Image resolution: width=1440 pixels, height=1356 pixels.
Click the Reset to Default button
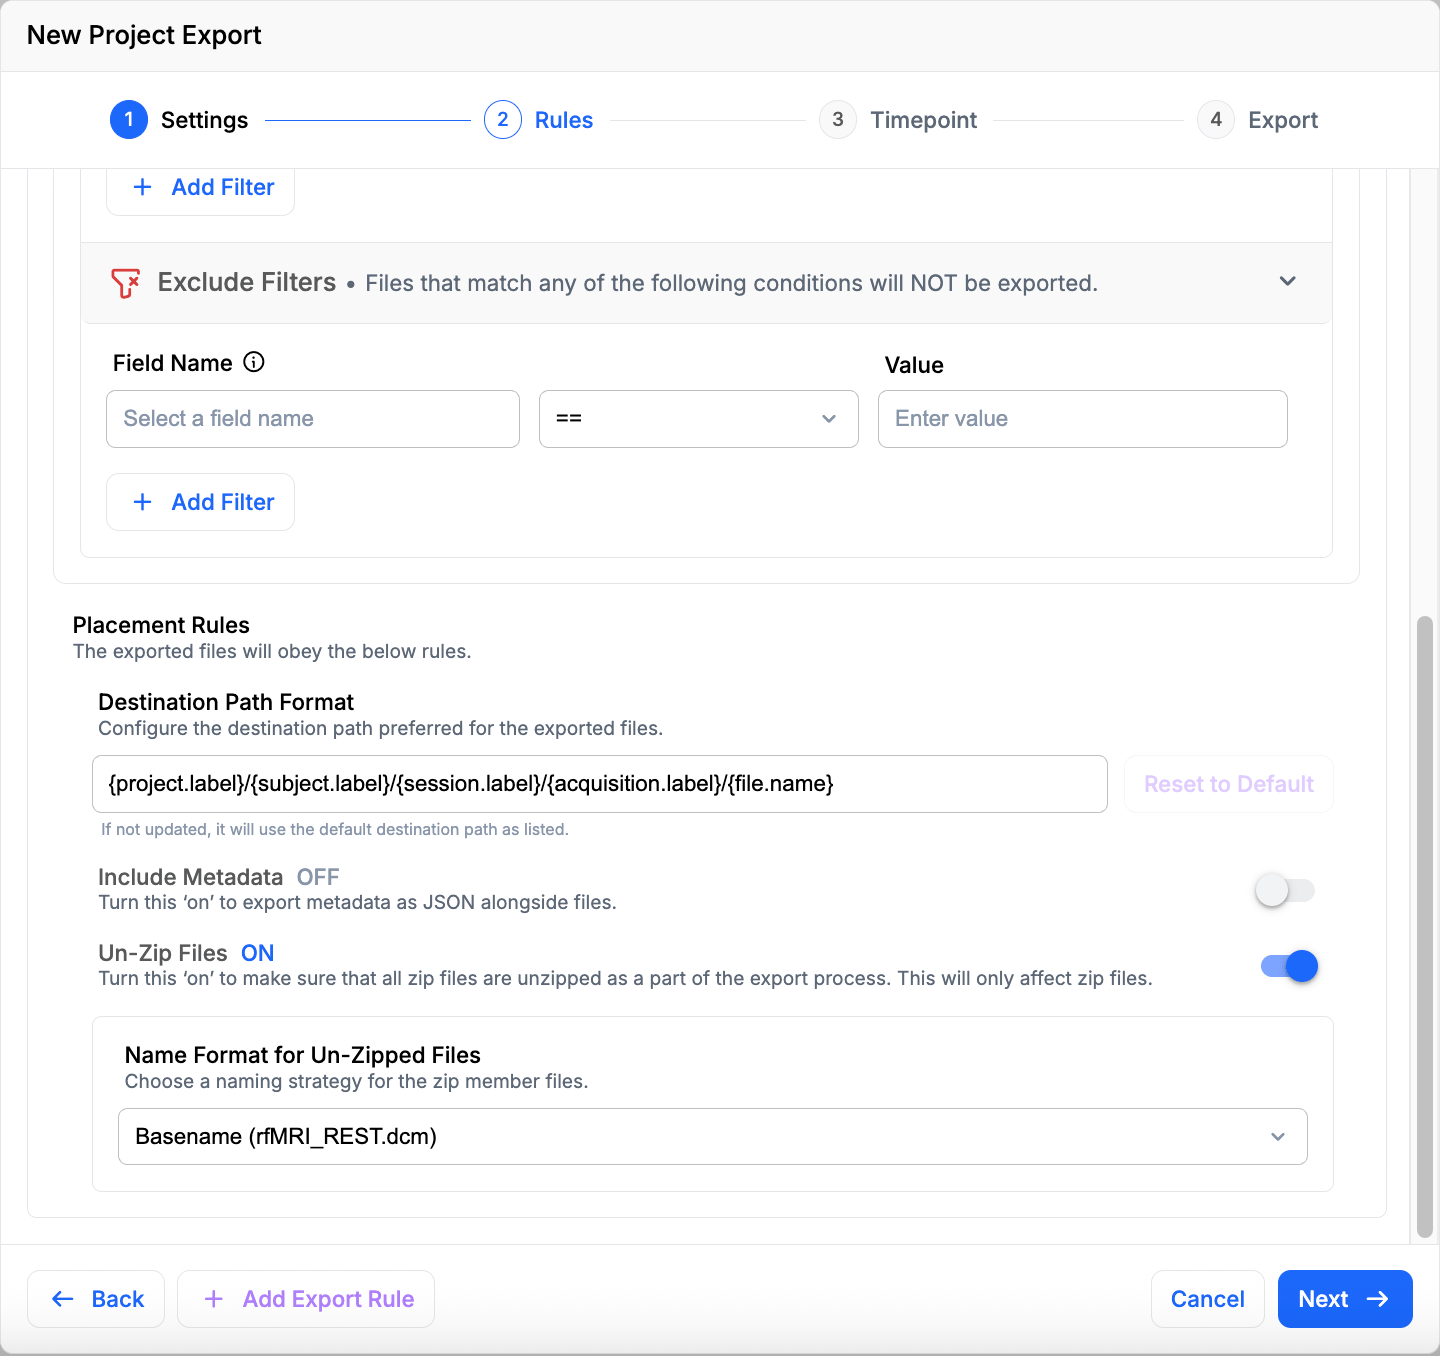1228,784
